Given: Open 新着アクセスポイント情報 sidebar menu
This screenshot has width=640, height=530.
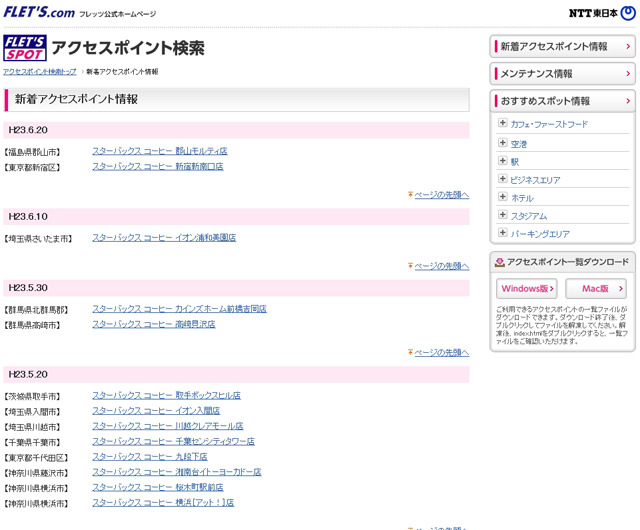Looking at the screenshot, I should 562,47.
